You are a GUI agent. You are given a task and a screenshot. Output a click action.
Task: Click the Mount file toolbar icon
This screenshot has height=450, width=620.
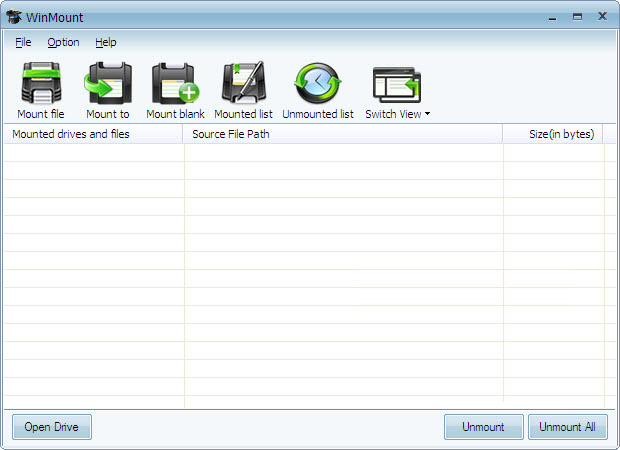point(41,83)
